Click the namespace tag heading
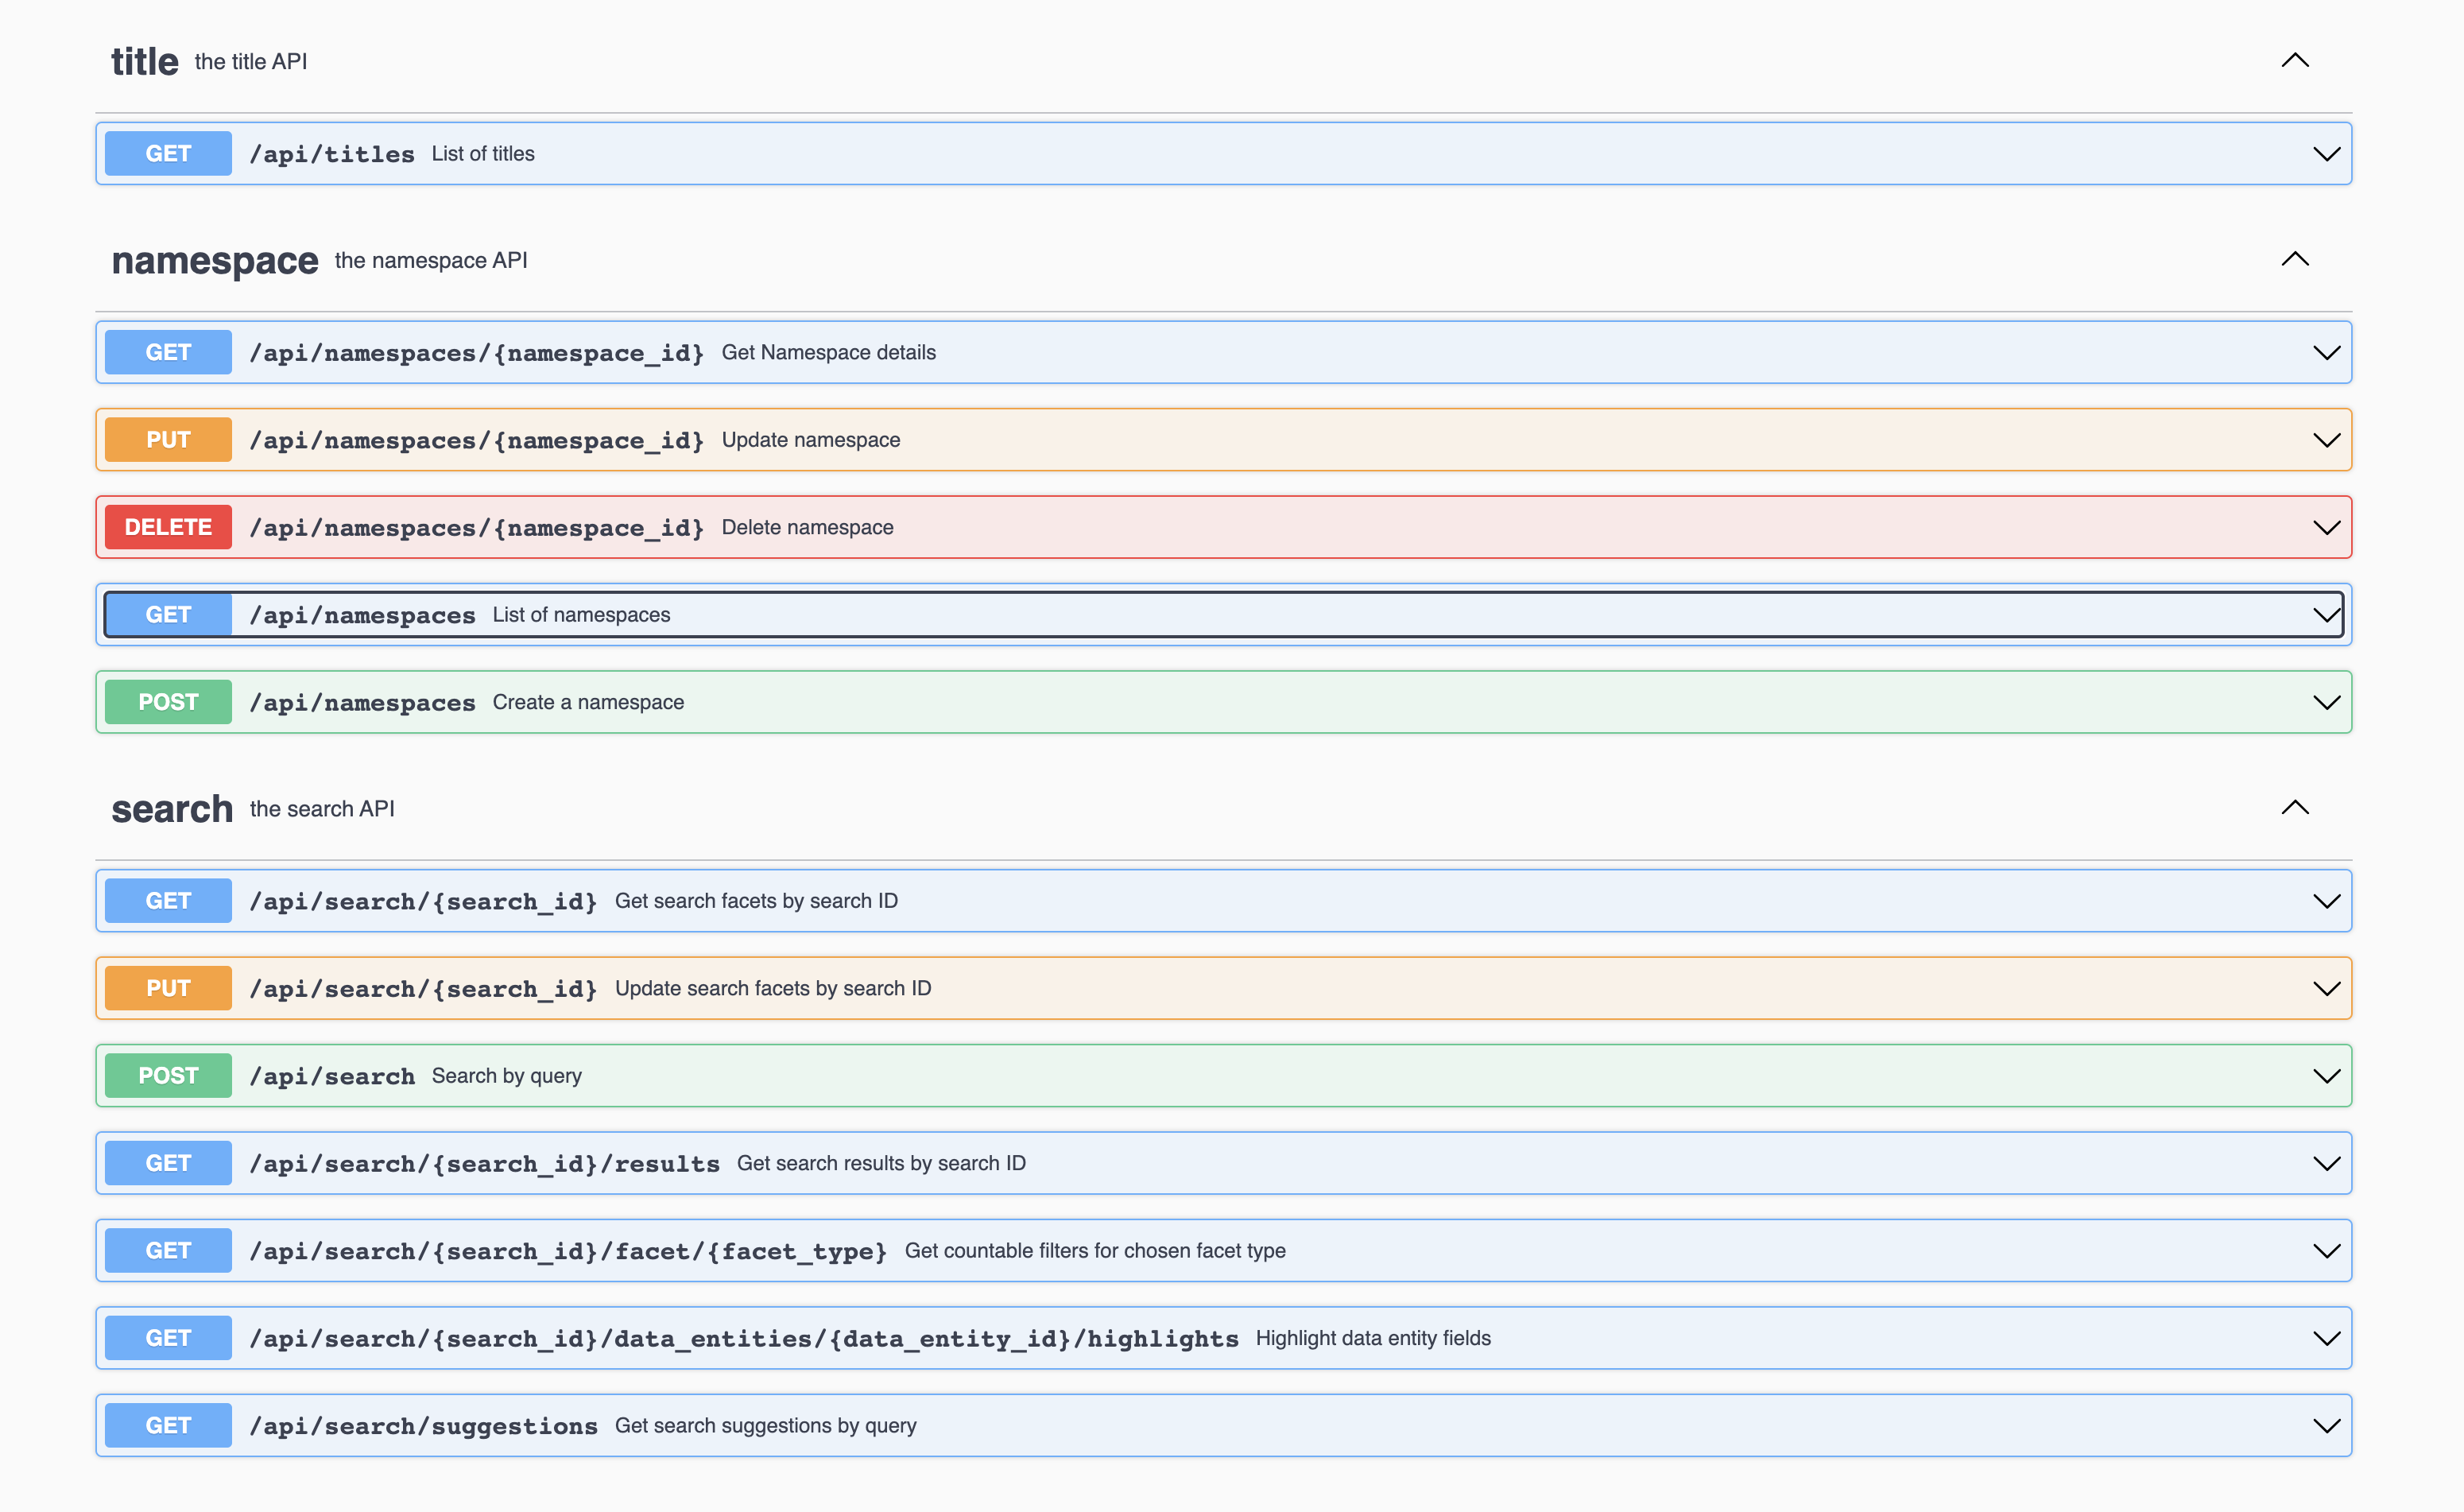The image size is (2464, 1512). (214, 261)
